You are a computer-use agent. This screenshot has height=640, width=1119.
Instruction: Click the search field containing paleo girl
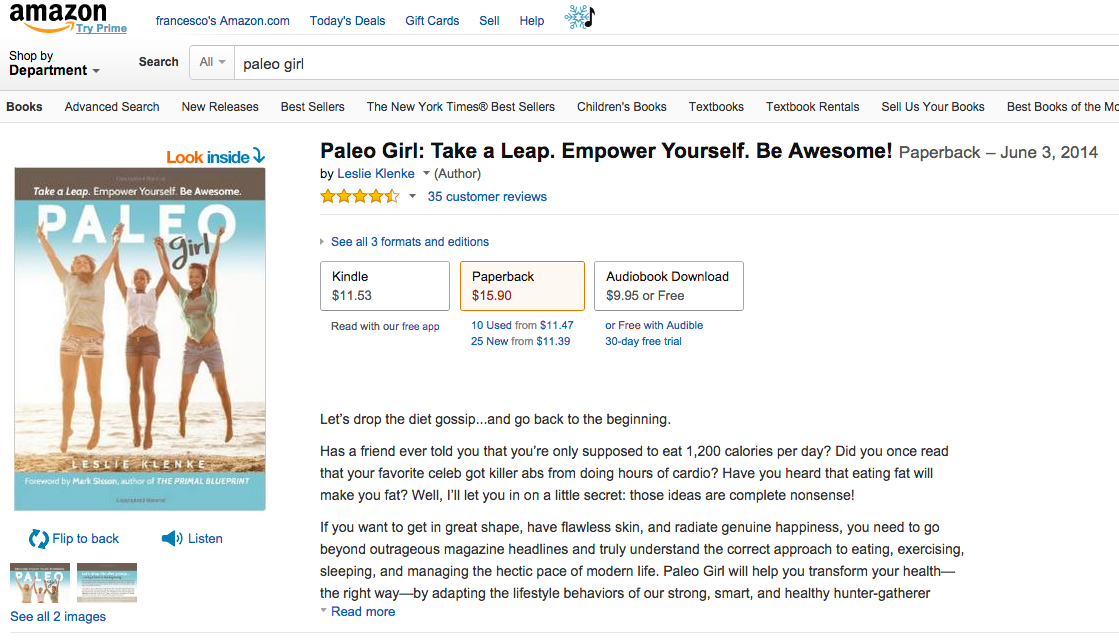(x=677, y=64)
